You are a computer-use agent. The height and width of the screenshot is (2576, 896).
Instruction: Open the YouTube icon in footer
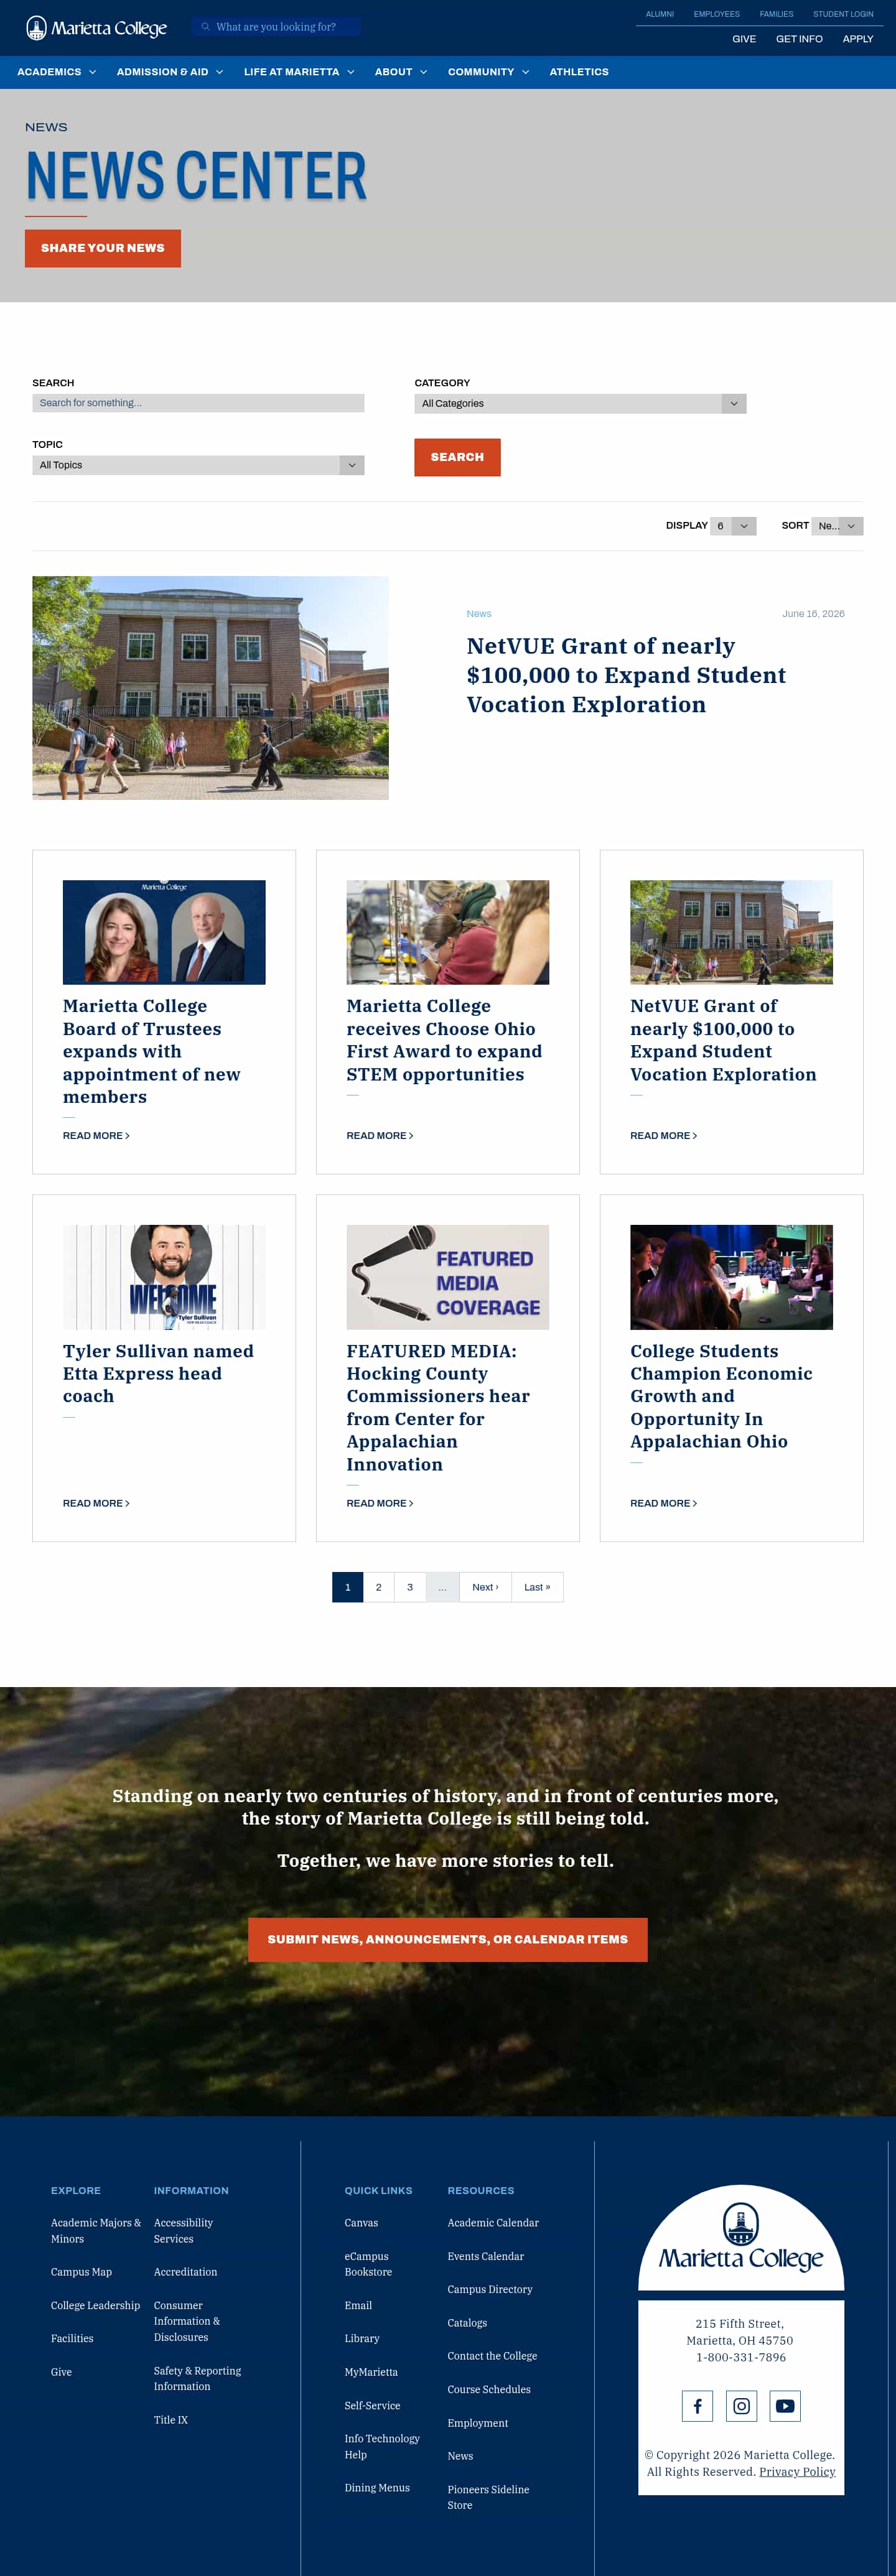(785, 2405)
